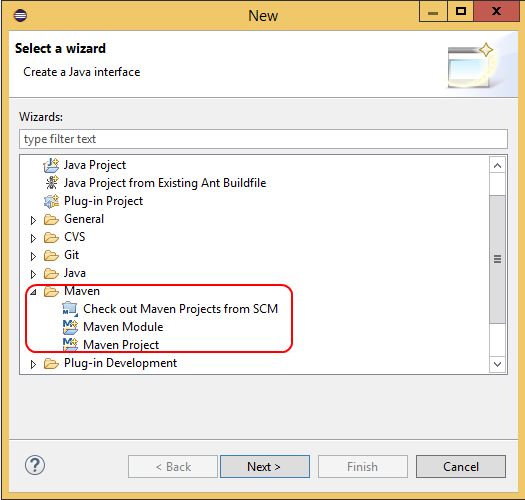The height and width of the screenshot is (500, 525).
Task: Click the Eclipse logo in the title bar
Action: click(x=20, y=15)
